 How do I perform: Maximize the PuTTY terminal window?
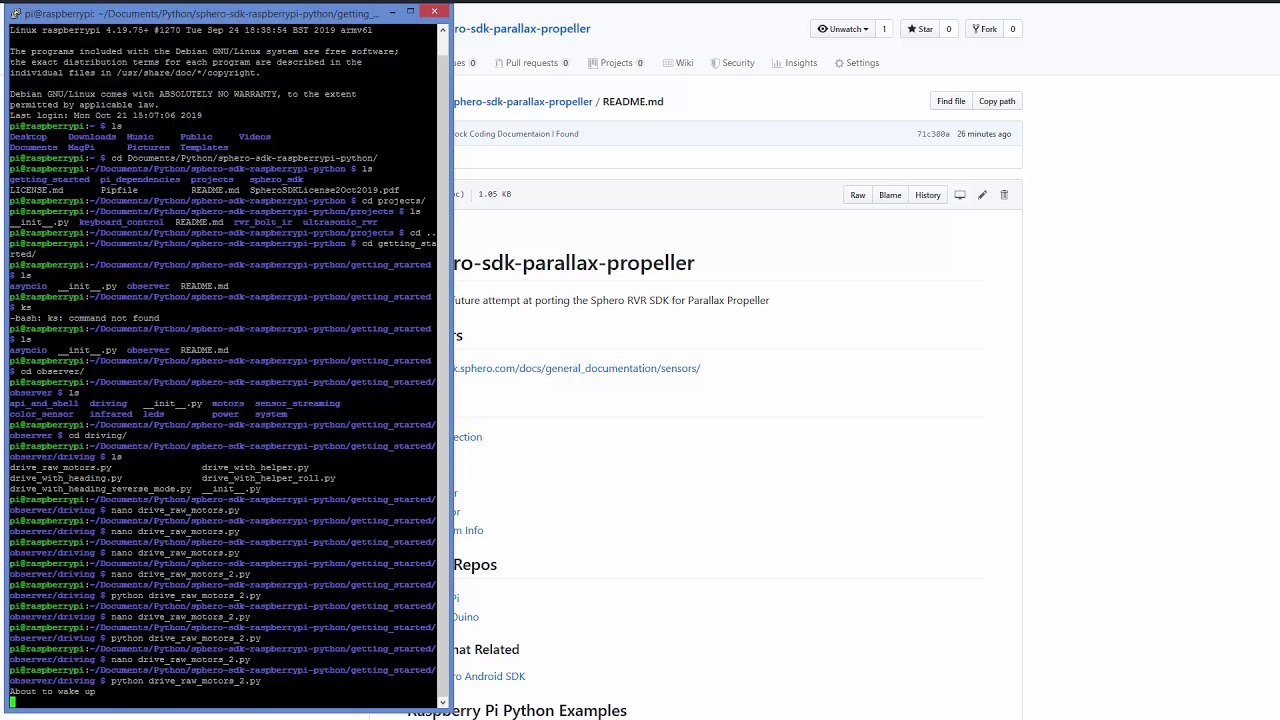point(410,11)
